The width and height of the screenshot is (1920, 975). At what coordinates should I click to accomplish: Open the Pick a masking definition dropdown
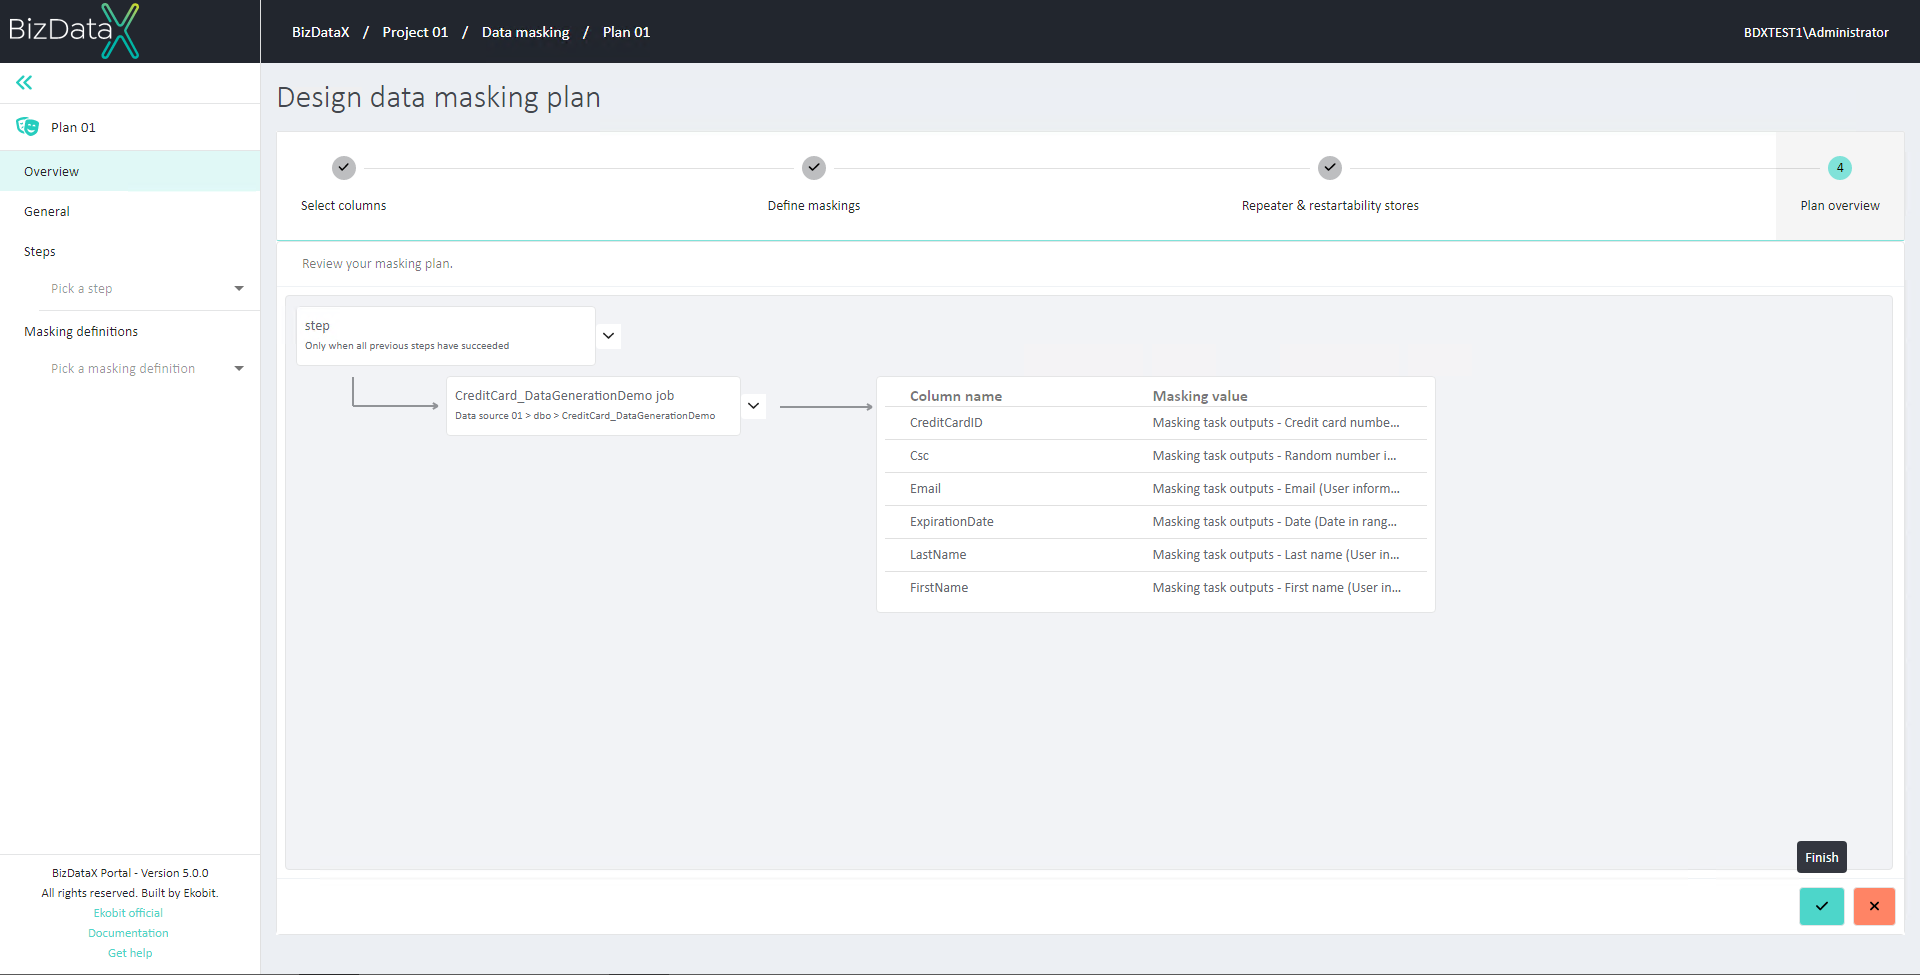coord(147,369)
